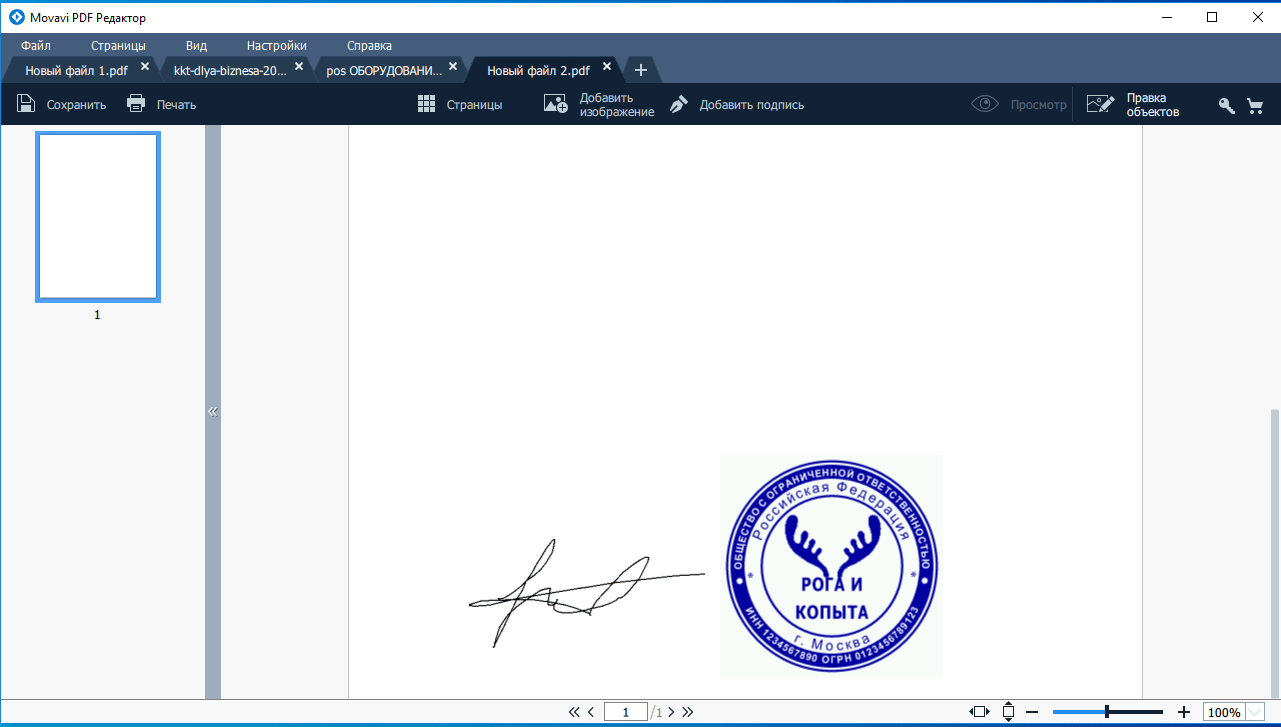
Task: Click the Правка объектов label
Action: point(1153,105)
